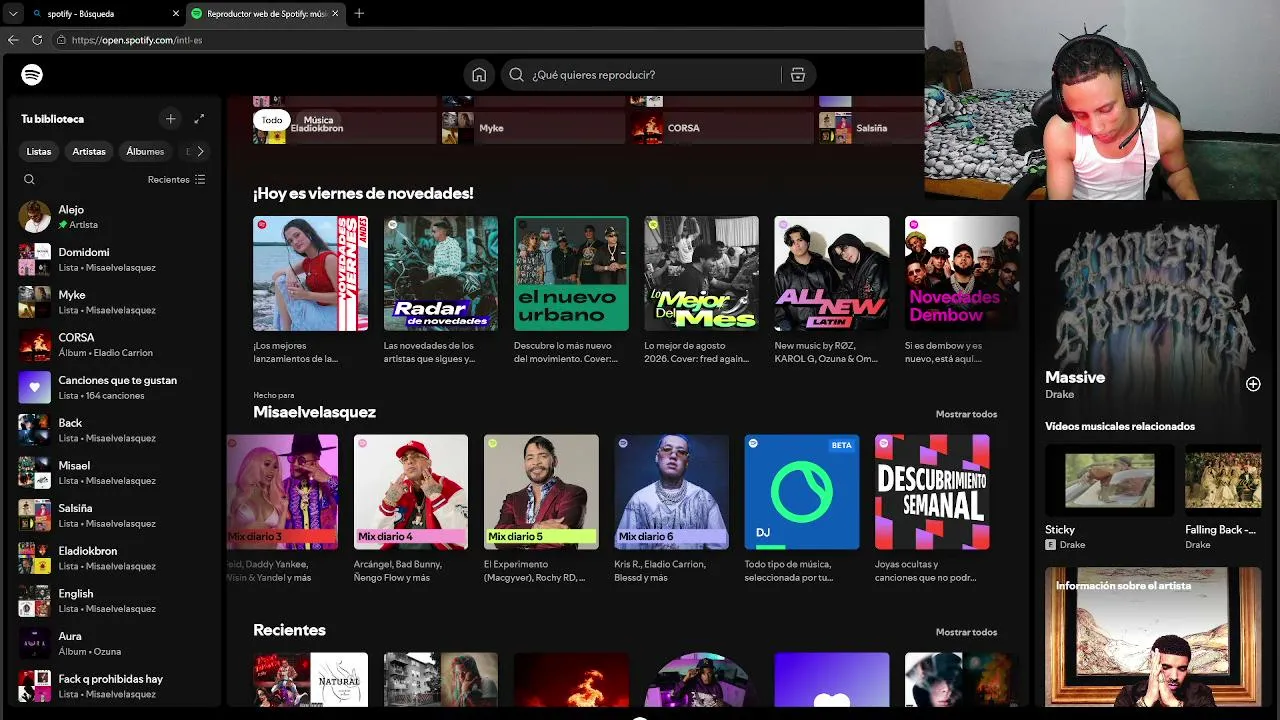Switch to the spotify - Búsqueda browser tab
The height and width of the screenshot is (720, 1280).
(x=105, y=14)
